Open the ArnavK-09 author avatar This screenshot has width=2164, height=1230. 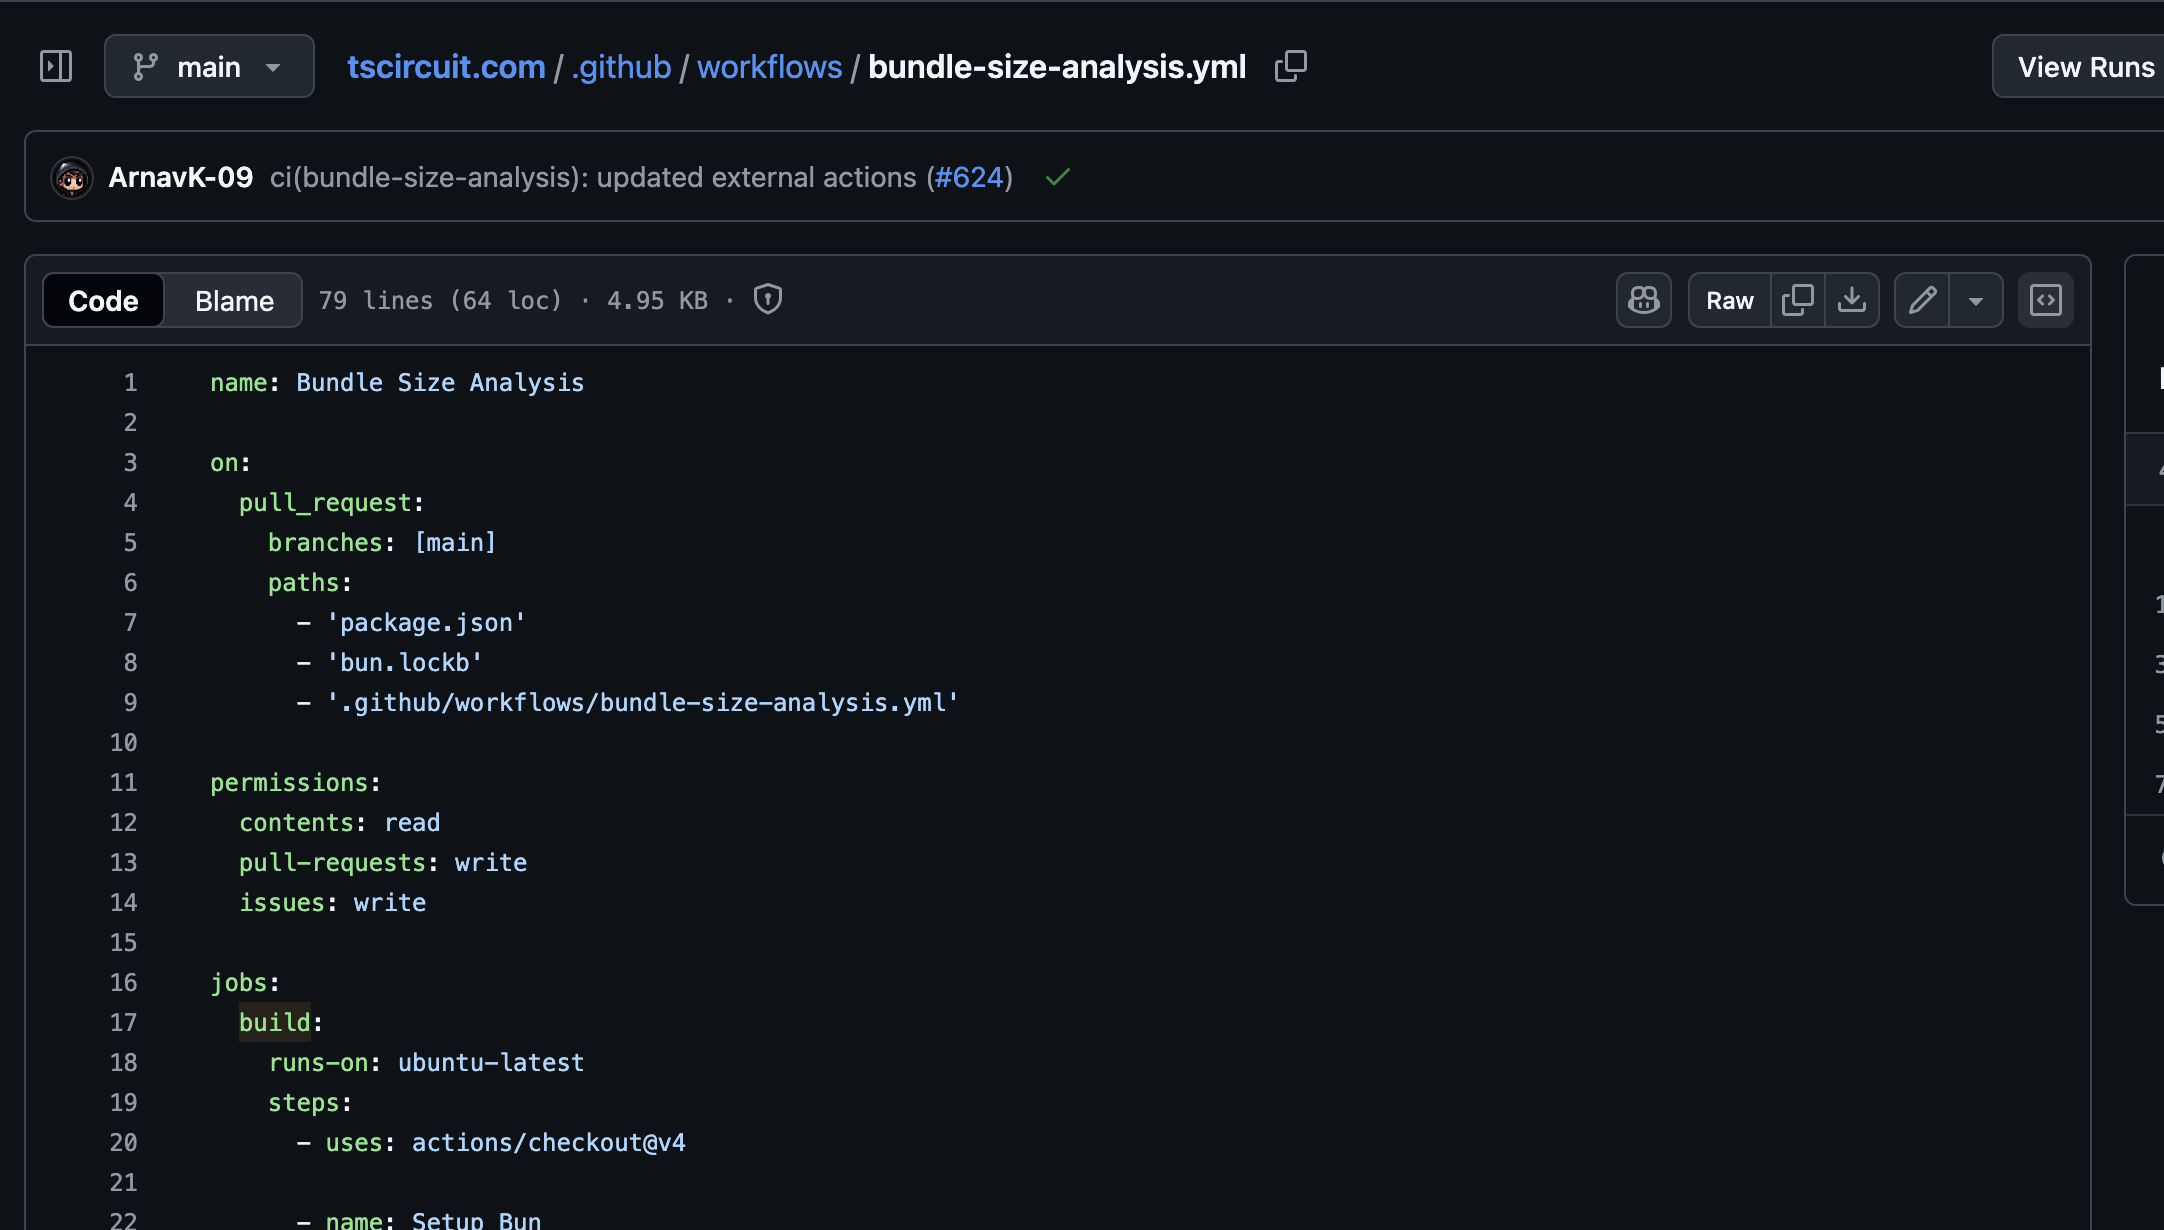[72, 178]
